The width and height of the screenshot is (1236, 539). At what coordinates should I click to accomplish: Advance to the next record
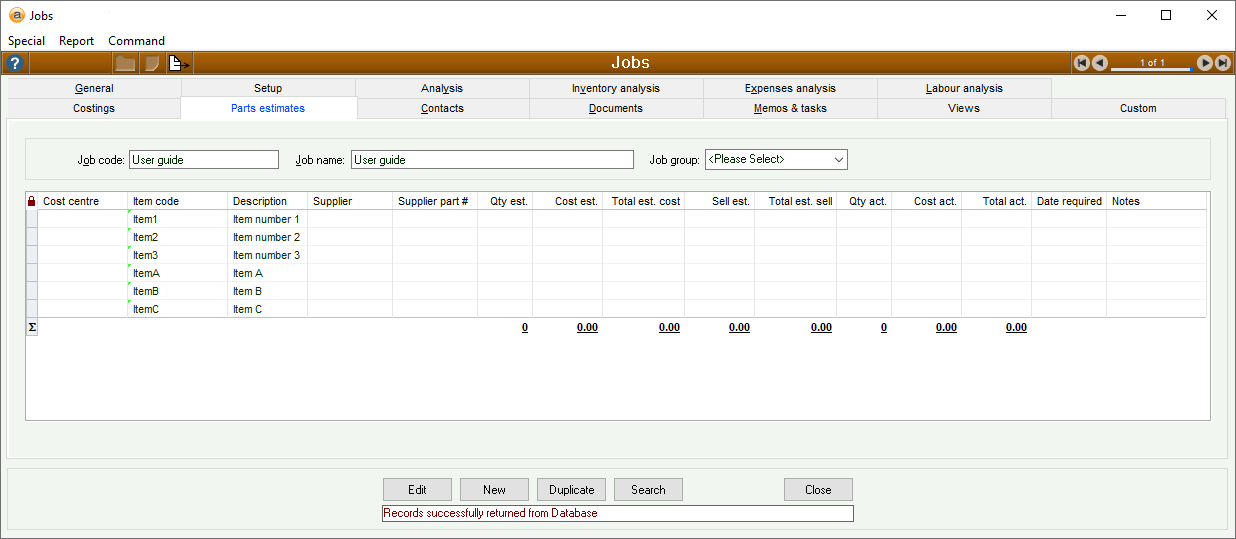tap(1205, 63)
